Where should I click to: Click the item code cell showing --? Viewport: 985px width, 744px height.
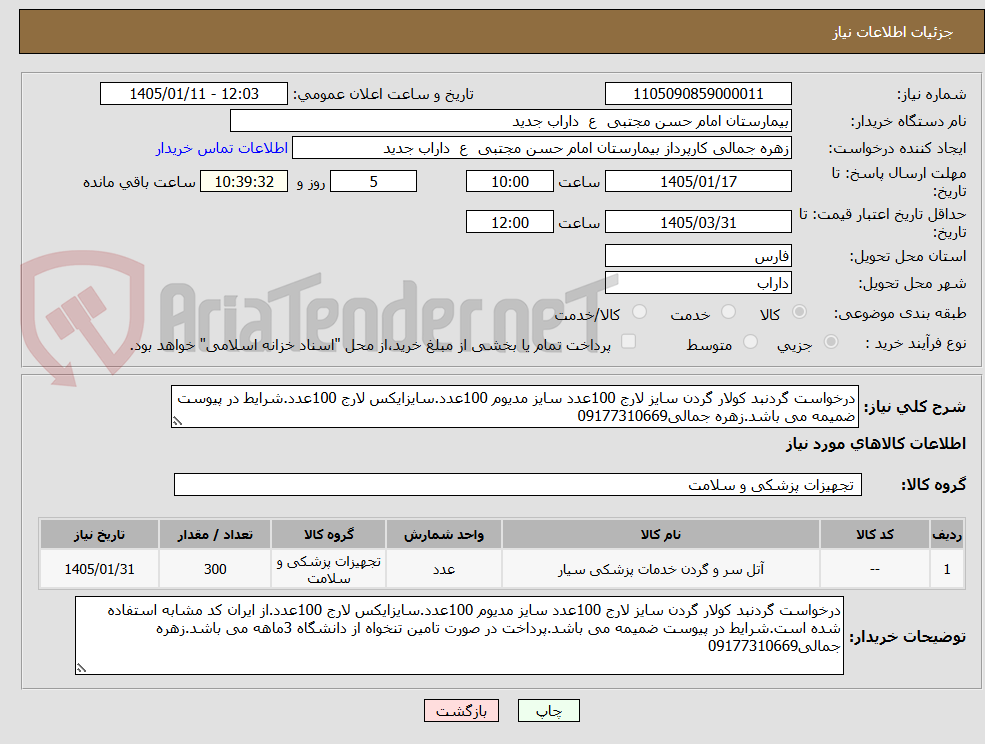click(x=874, y=569)
